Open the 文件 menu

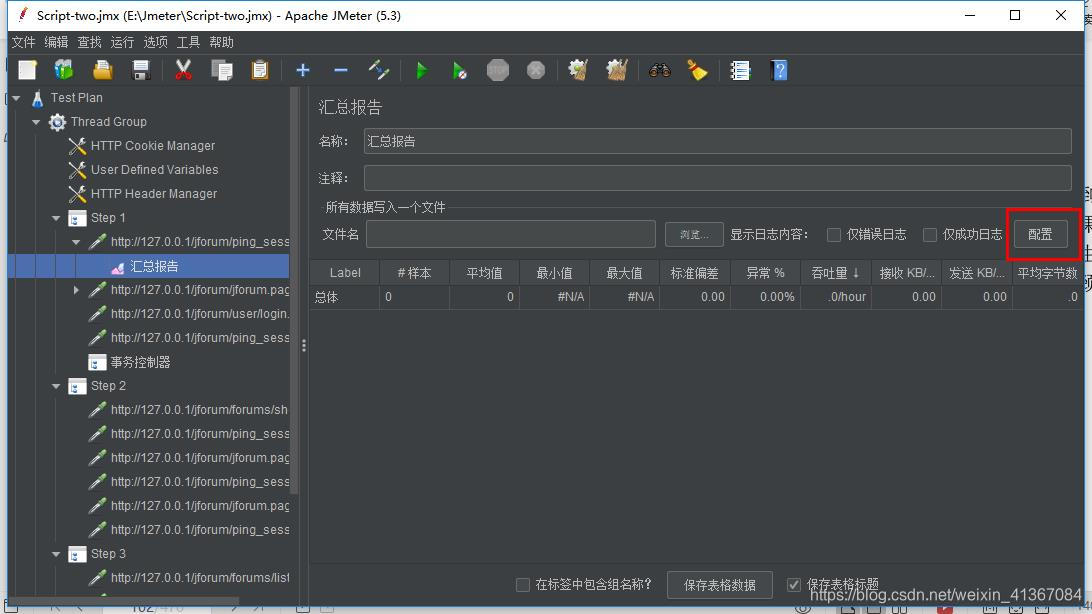pyautogui.click(x=23, y=42)
